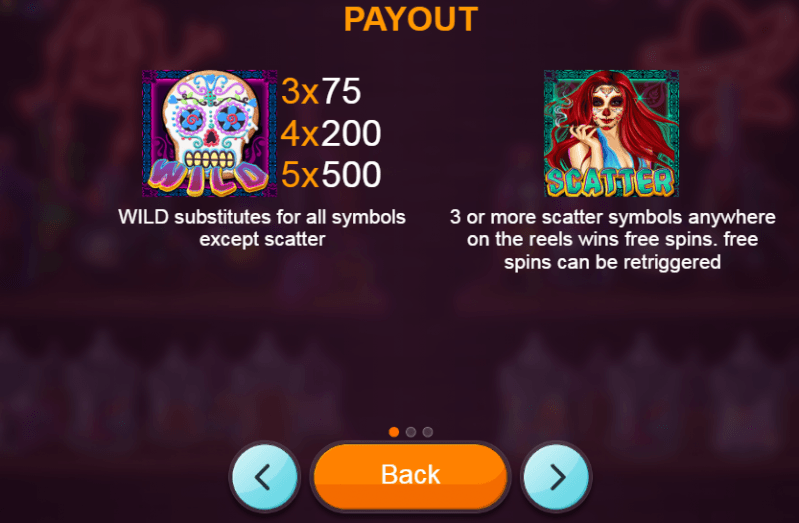Click '3 or more scatter symbols anywhere' text
Viewport: 799px width, 523px height.
[x=612, y=217]
